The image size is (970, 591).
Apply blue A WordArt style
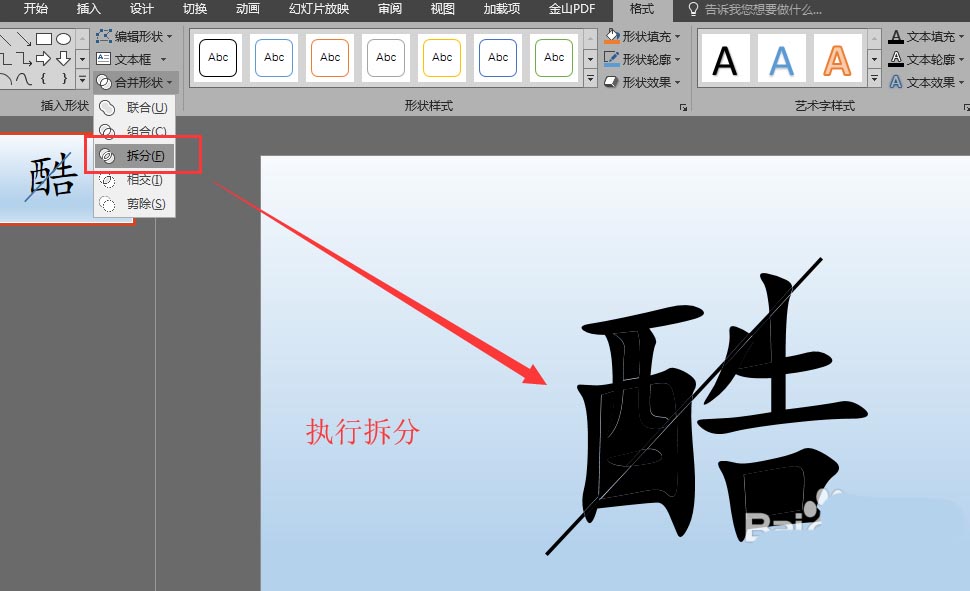pos(781,59)
